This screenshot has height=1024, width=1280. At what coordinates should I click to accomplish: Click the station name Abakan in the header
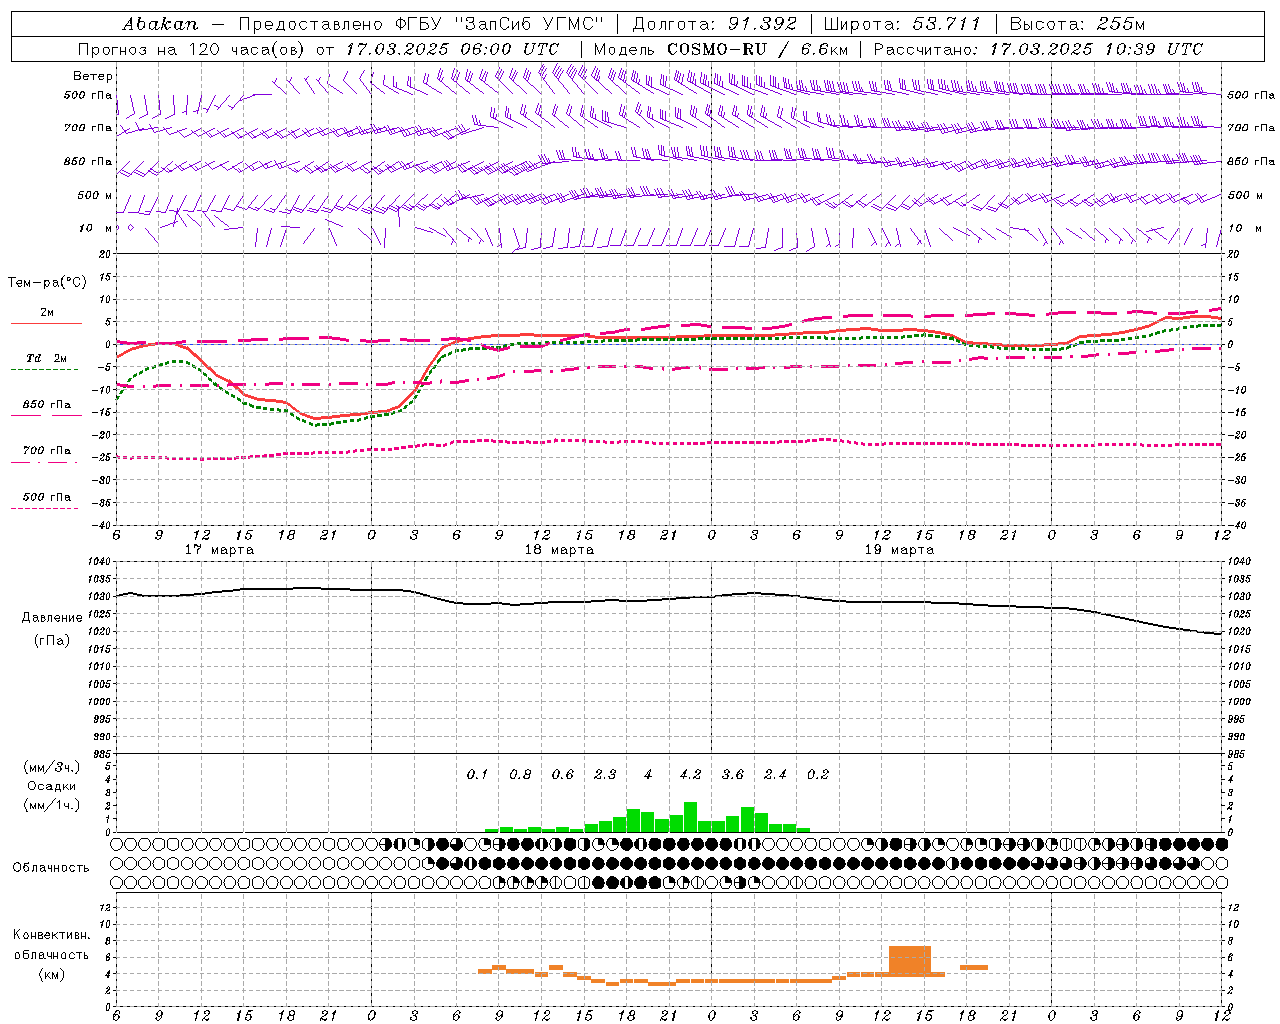[160, 24]
